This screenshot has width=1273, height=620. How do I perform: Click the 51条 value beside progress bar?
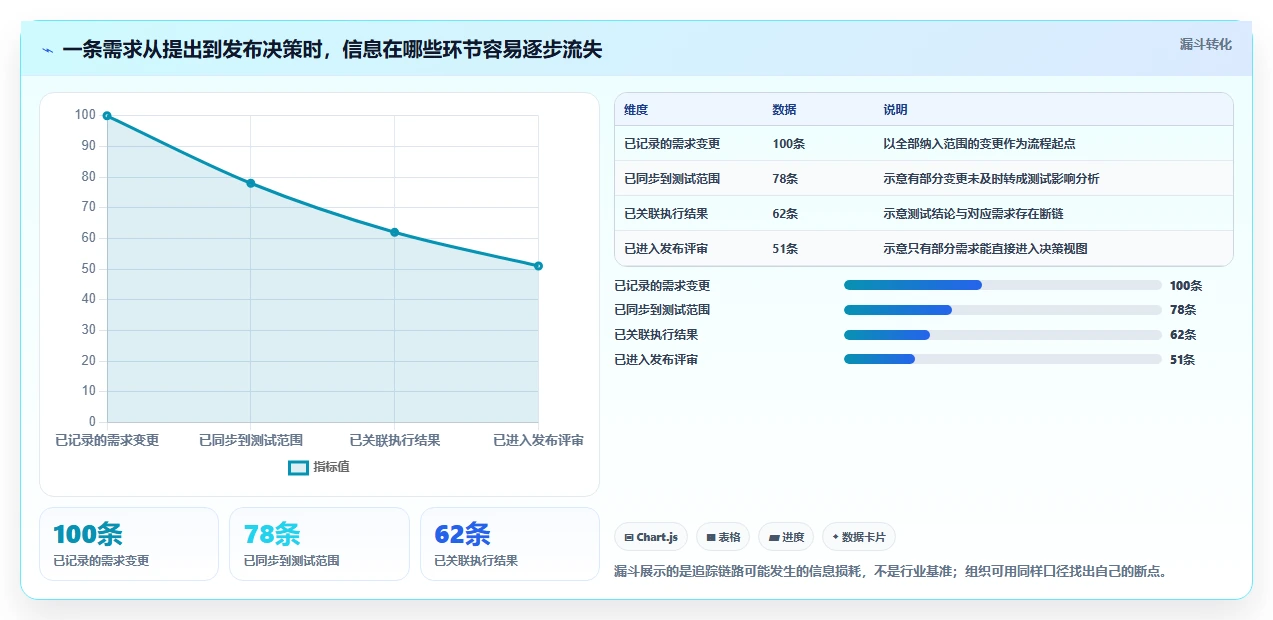click(1183, 359)
